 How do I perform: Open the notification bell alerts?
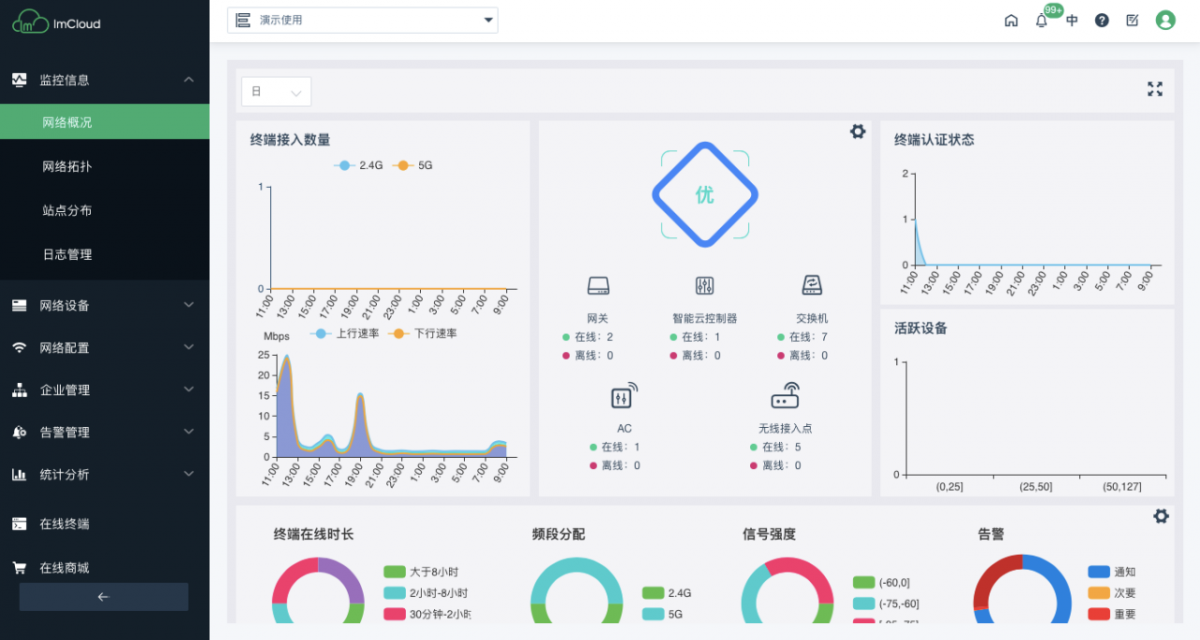point(1041,20)
